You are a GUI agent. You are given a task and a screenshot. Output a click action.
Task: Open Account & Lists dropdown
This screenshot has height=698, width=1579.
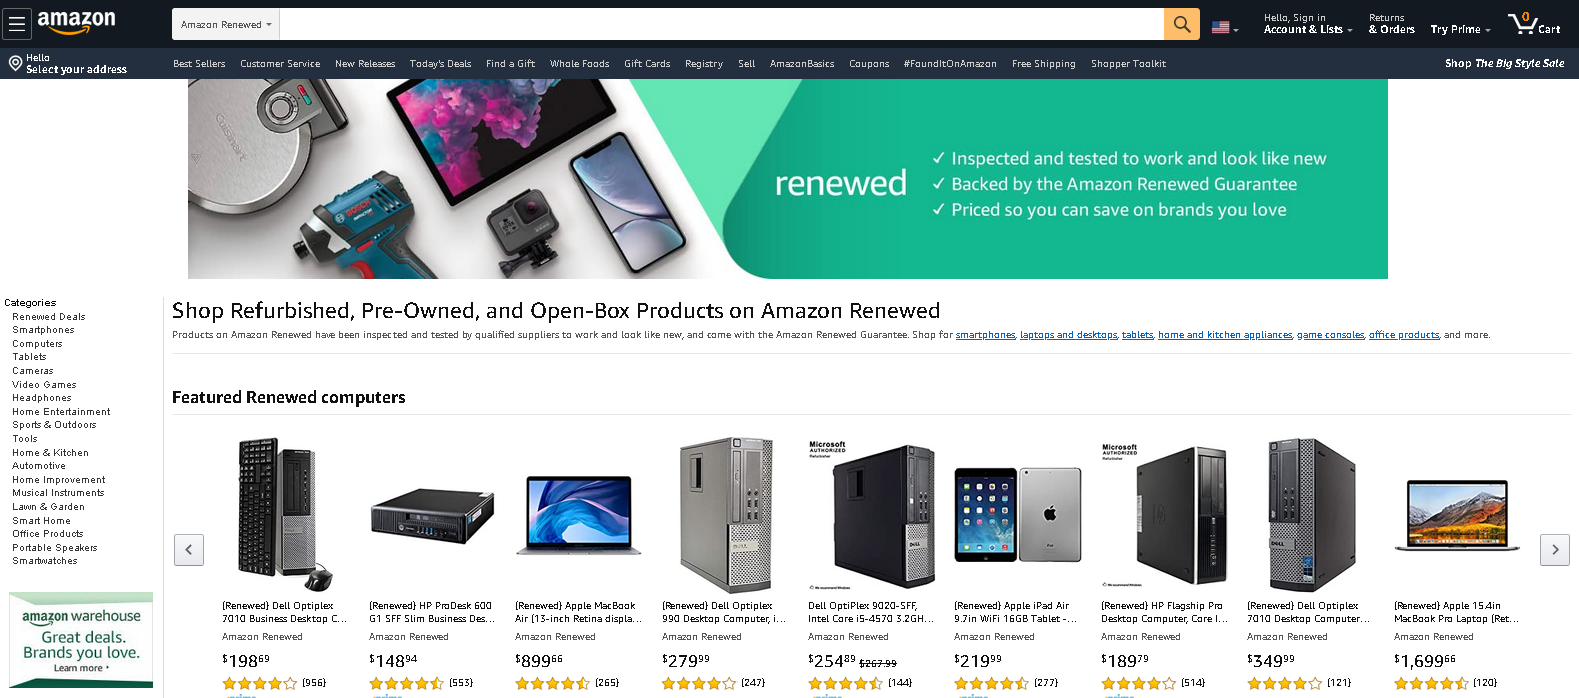[x=1308, y=24]
